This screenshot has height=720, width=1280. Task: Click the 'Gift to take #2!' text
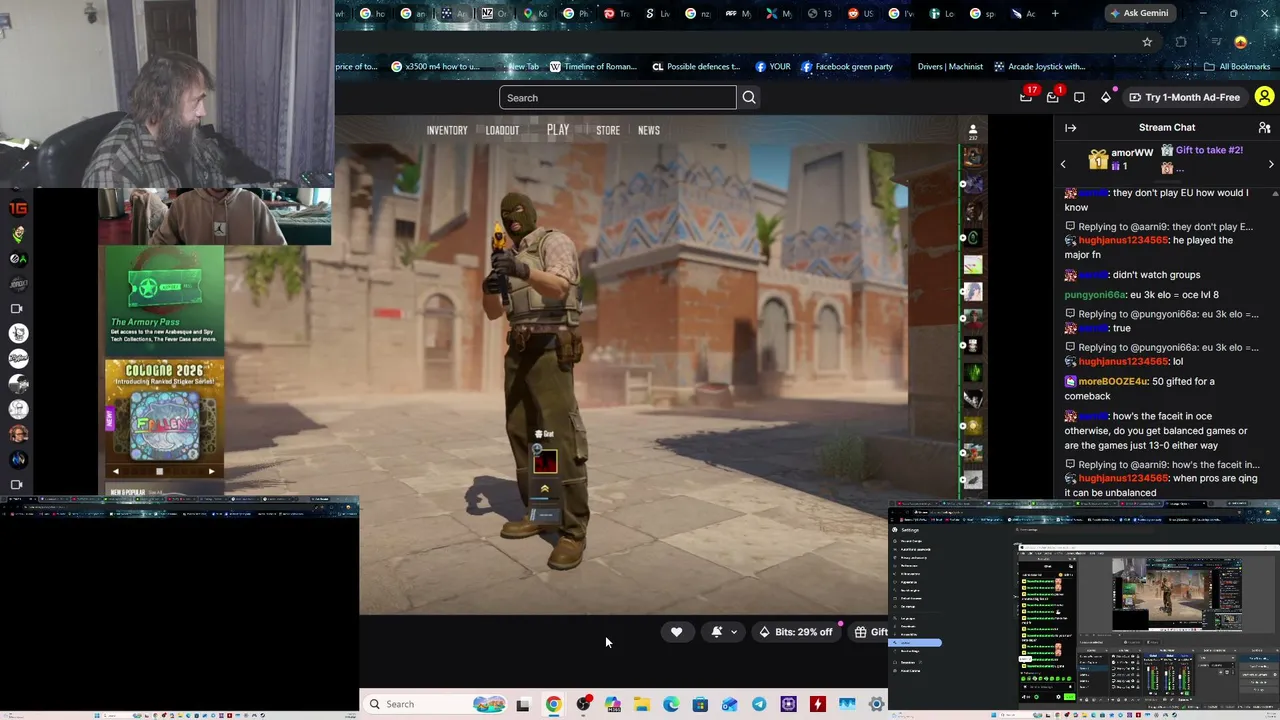[1209, 150]
